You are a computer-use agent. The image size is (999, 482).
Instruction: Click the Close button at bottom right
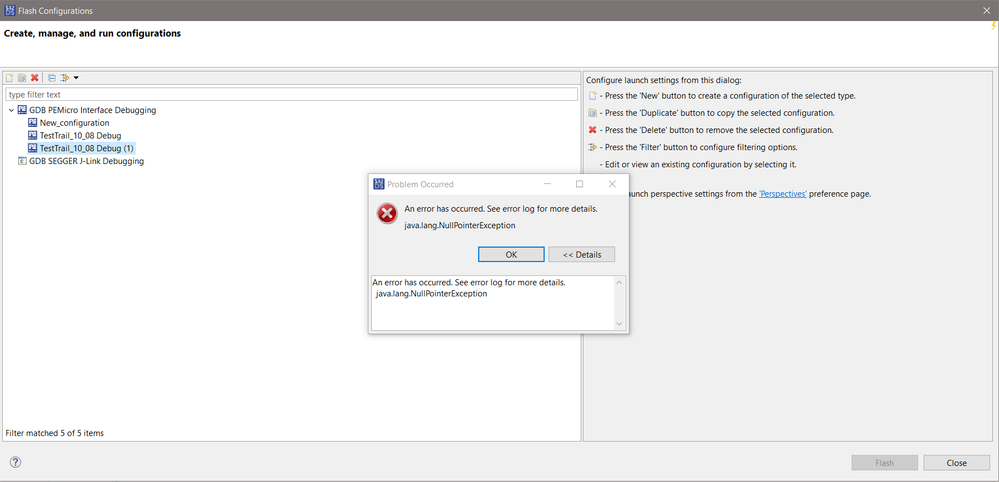click(x=956, y=463)
